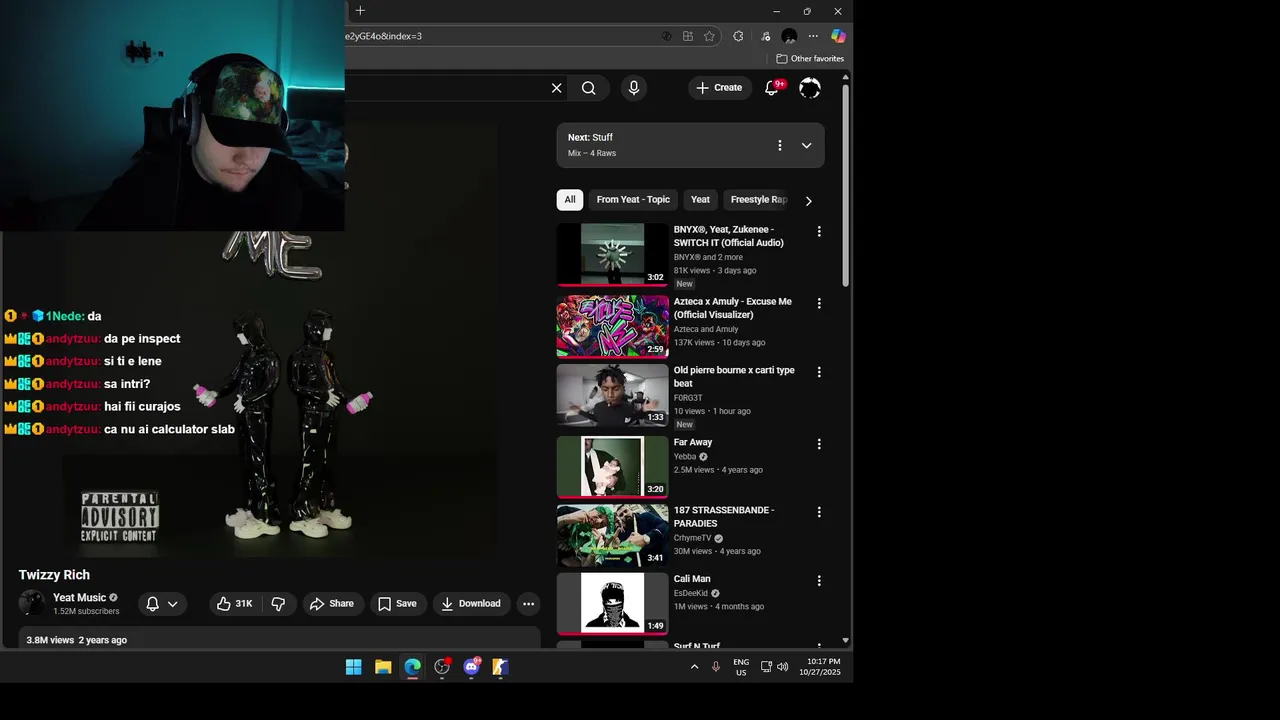Screen dimensions: 1280x720
Task: Switch input language ENG US
Action: pos(741,667)
